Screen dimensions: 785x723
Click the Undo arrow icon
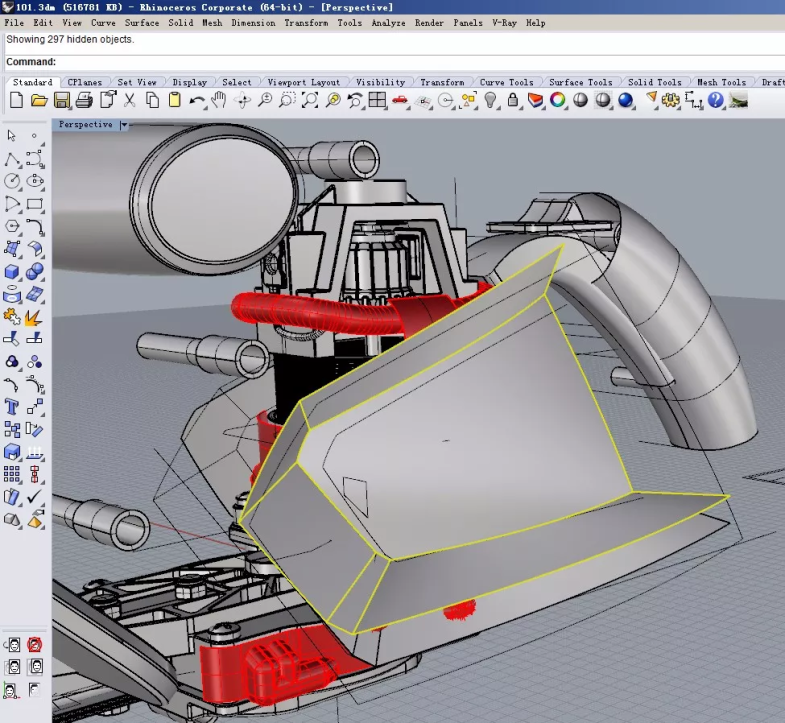(x=197, y=100)
